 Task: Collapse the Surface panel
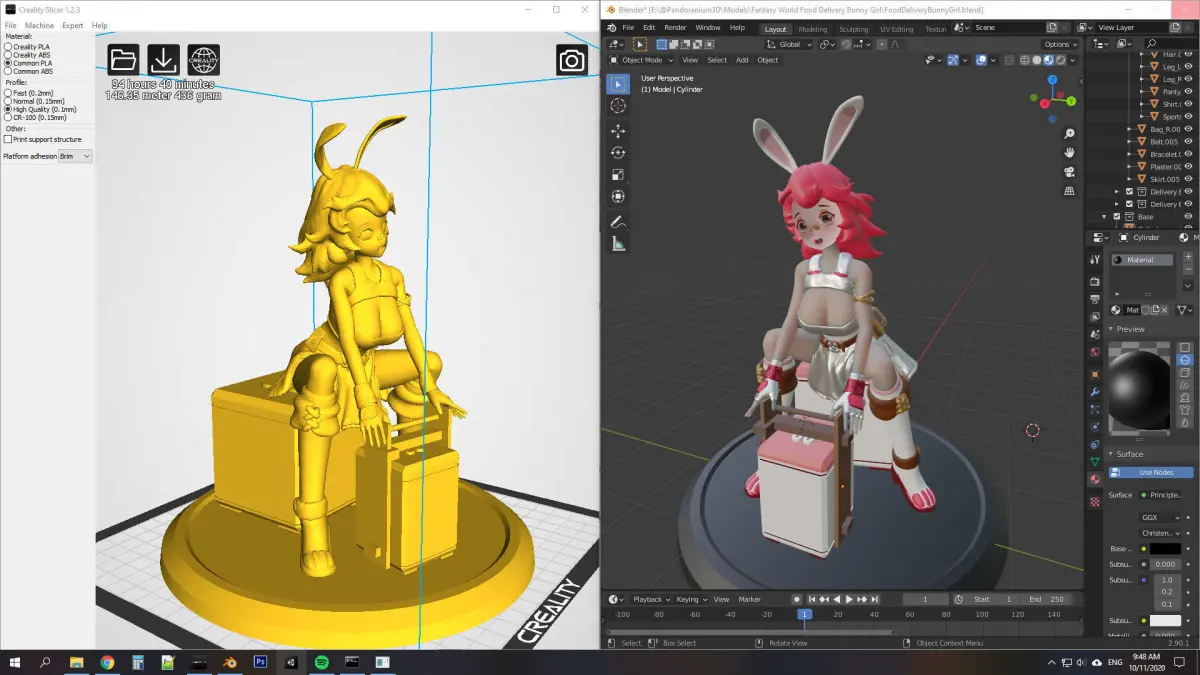click(1113, 454)
